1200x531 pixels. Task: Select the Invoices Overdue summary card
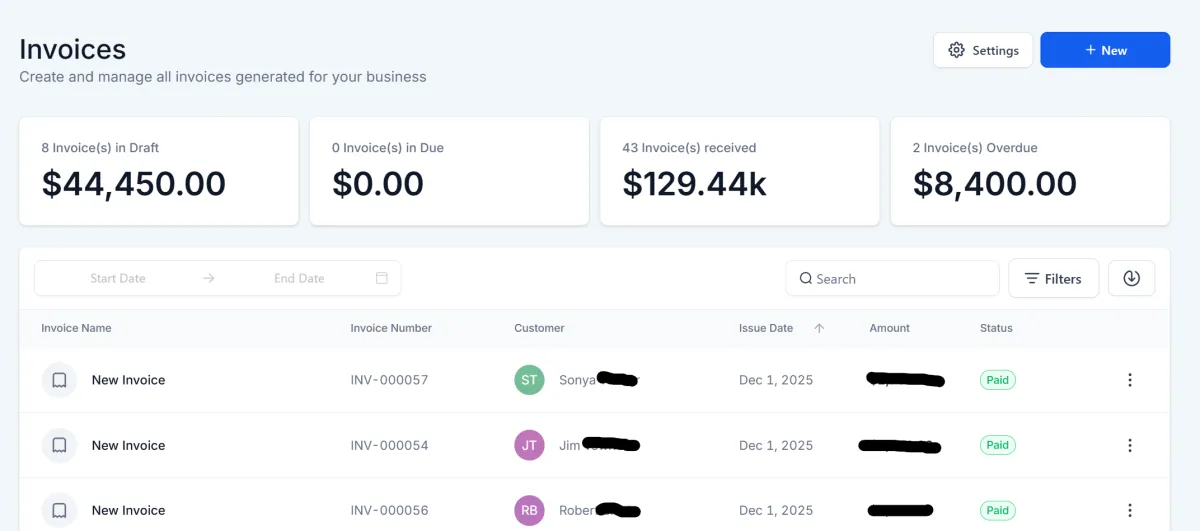pos(1029,171)
